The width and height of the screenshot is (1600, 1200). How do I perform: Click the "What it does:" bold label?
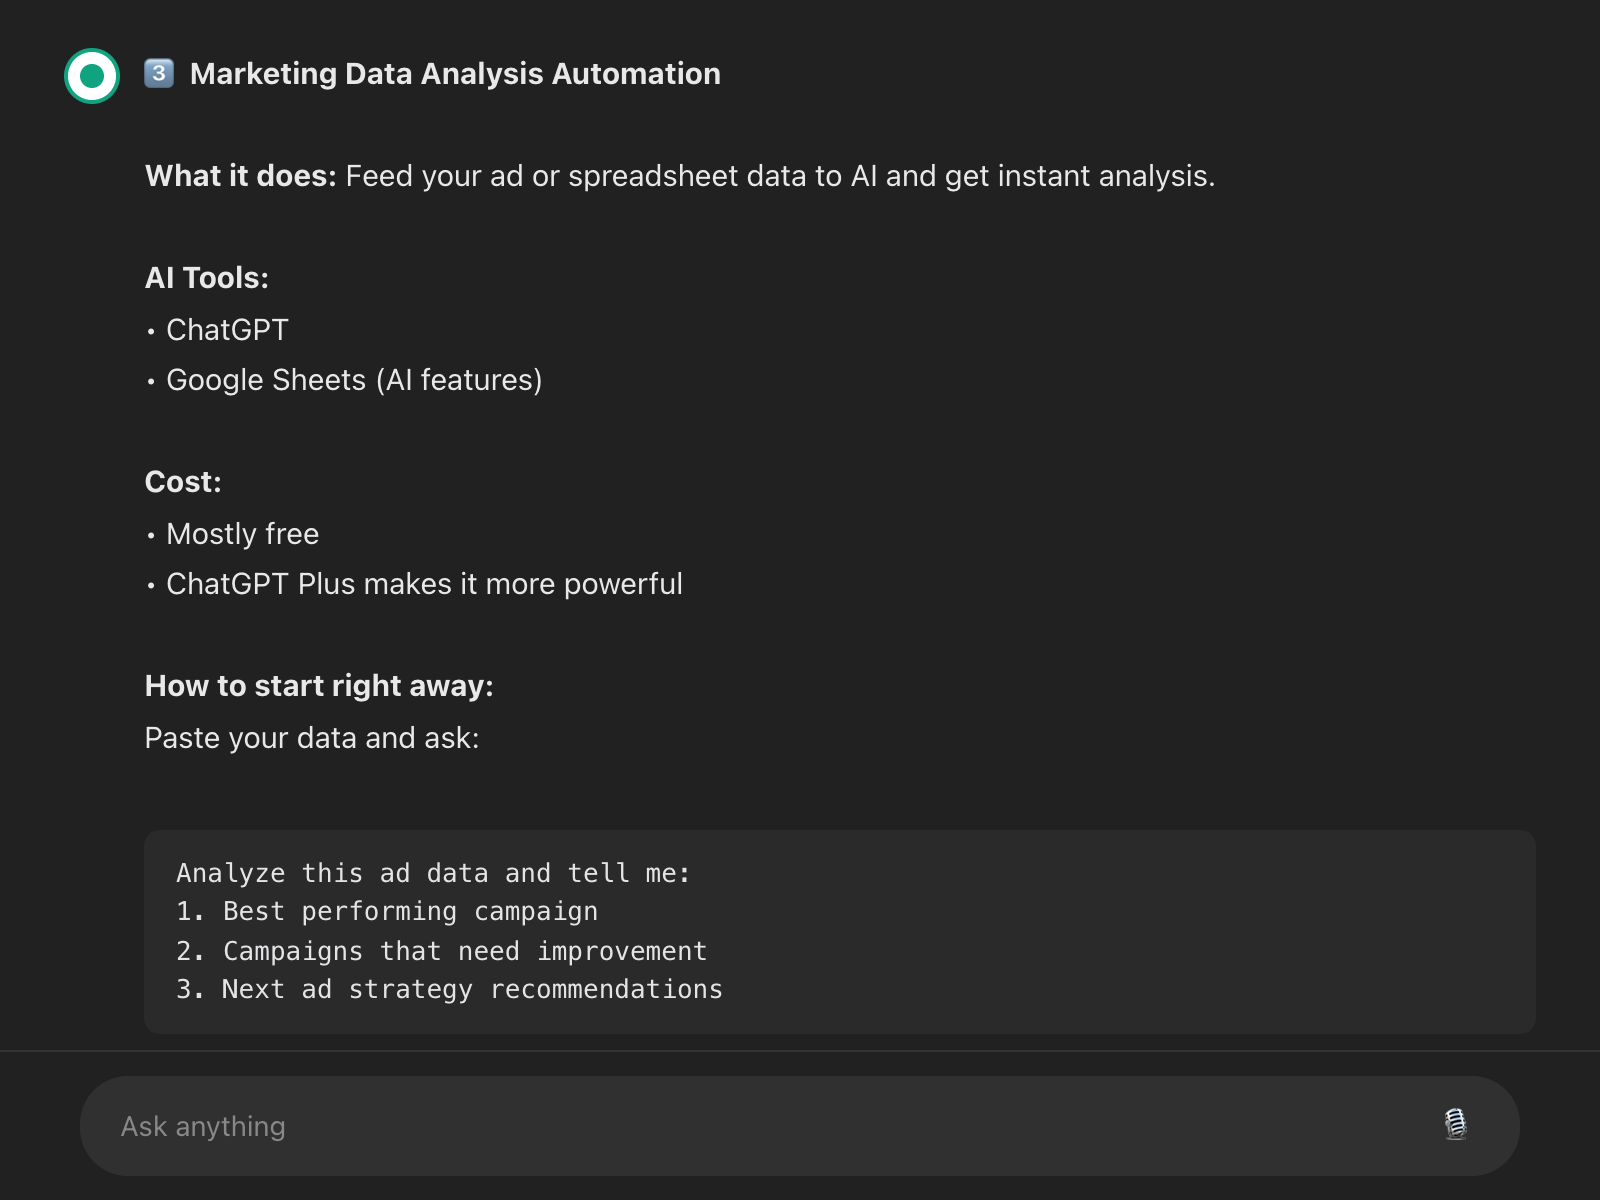(240, 176)
